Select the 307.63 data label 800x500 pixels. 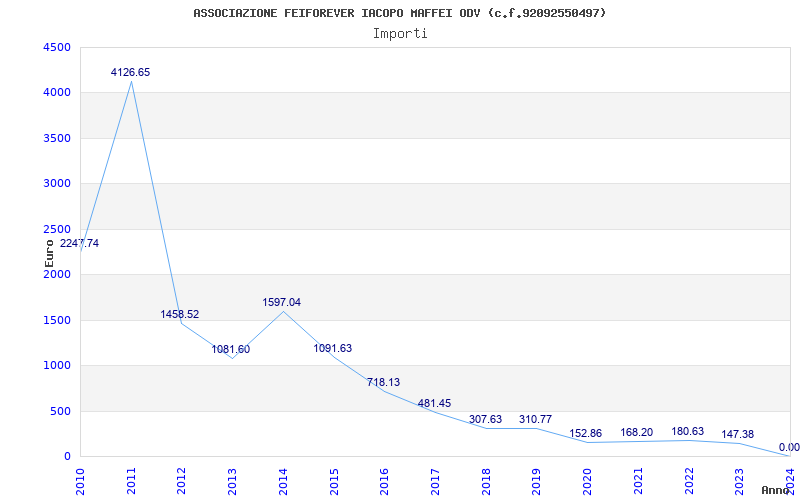(485, 419)
